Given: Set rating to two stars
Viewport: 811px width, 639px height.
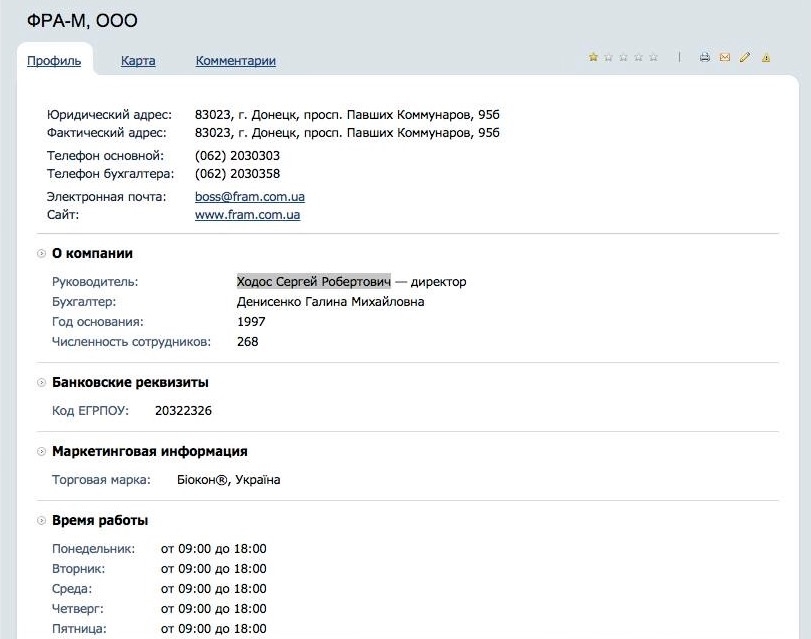Looking at the screenshot, I should [x=608, y=57].
